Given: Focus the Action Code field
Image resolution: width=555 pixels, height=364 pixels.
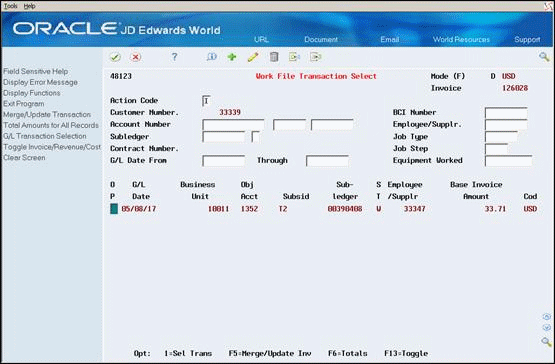Looking at the screenshot, I should click(206, 101).
